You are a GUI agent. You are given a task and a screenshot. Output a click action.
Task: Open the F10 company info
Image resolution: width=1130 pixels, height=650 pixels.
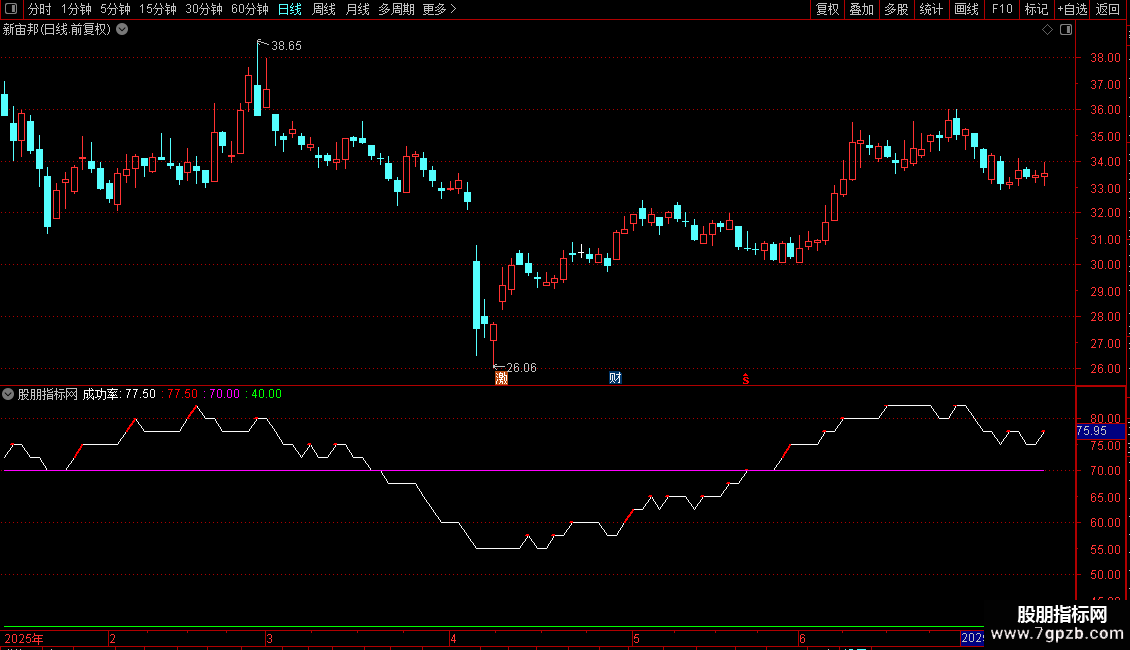[x=1002, y=9]
